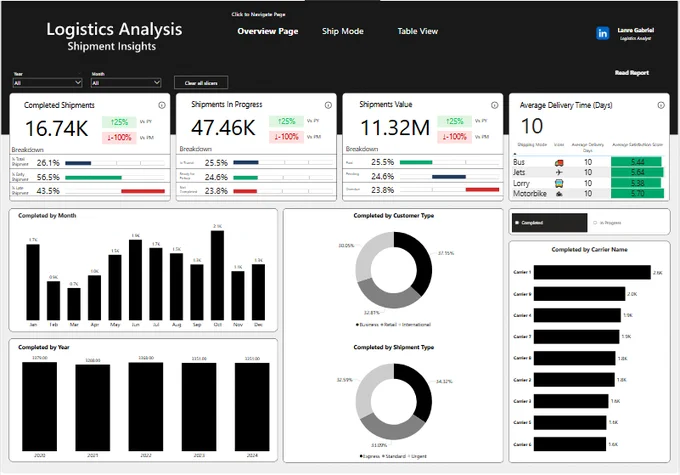The width and height of the screenshot is (680, 475).
Task: Switch to the Table View page
Action: (418, 31)
